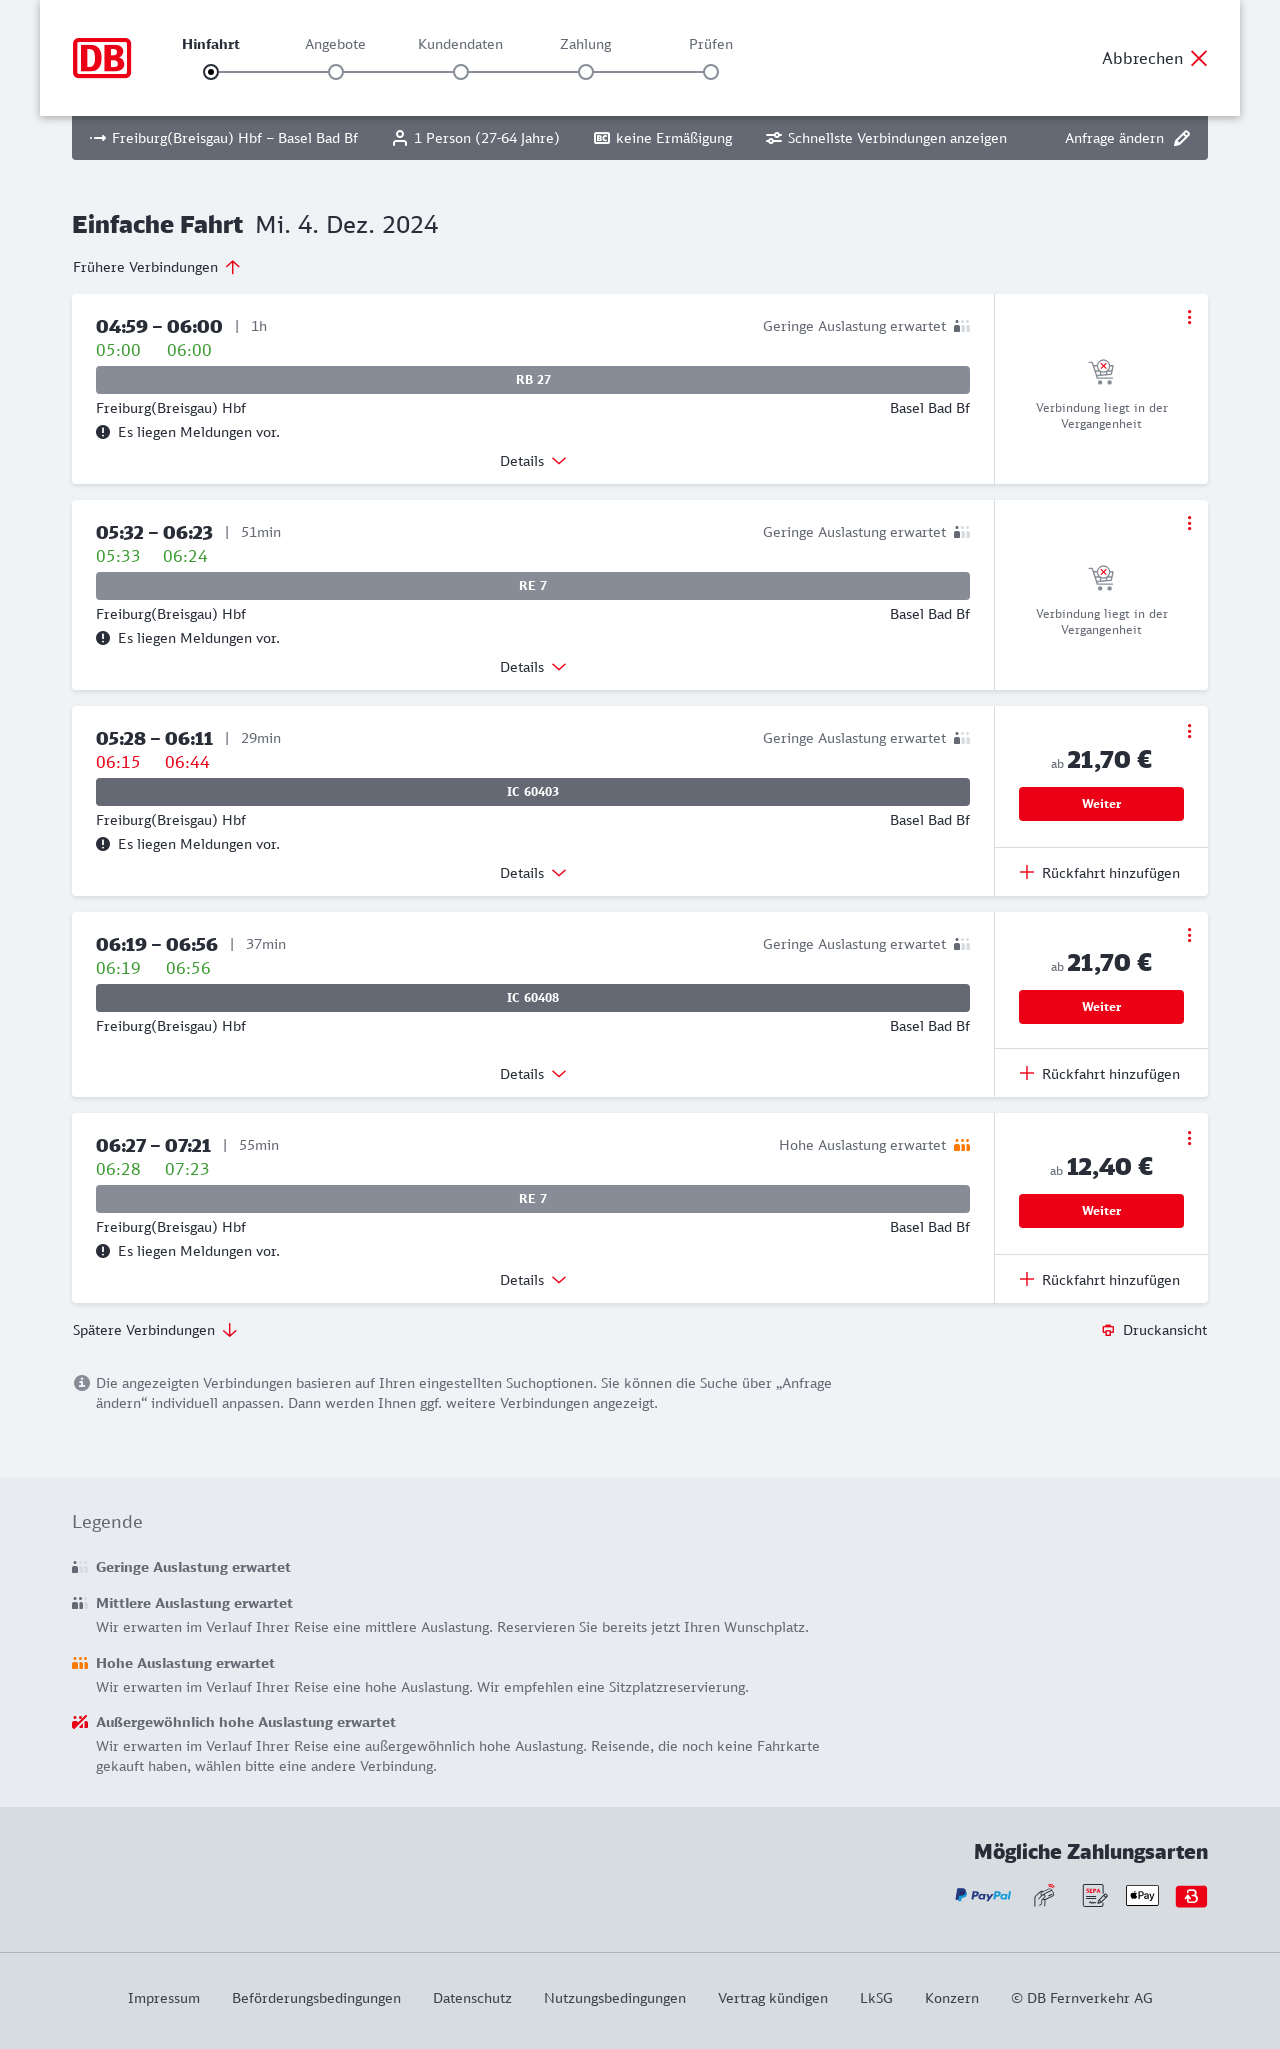The image size is (1280, 2049).
Task: Expand Details for the 04:59 RB 27 connection
Action: tap(533, 461)
